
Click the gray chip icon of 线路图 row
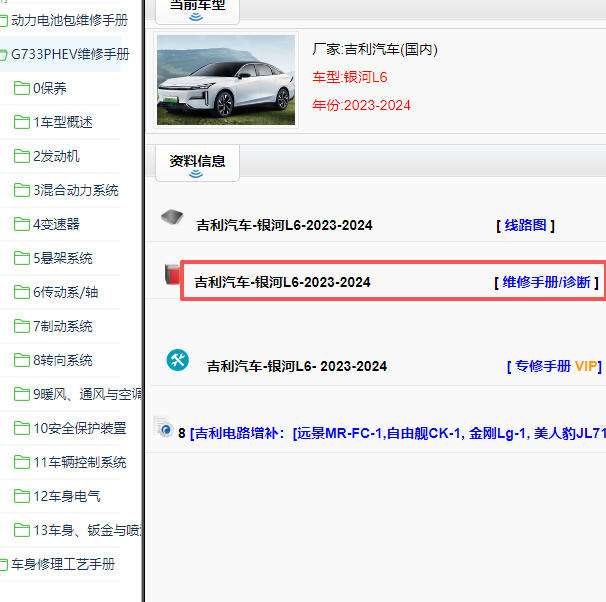click(172, 217)
